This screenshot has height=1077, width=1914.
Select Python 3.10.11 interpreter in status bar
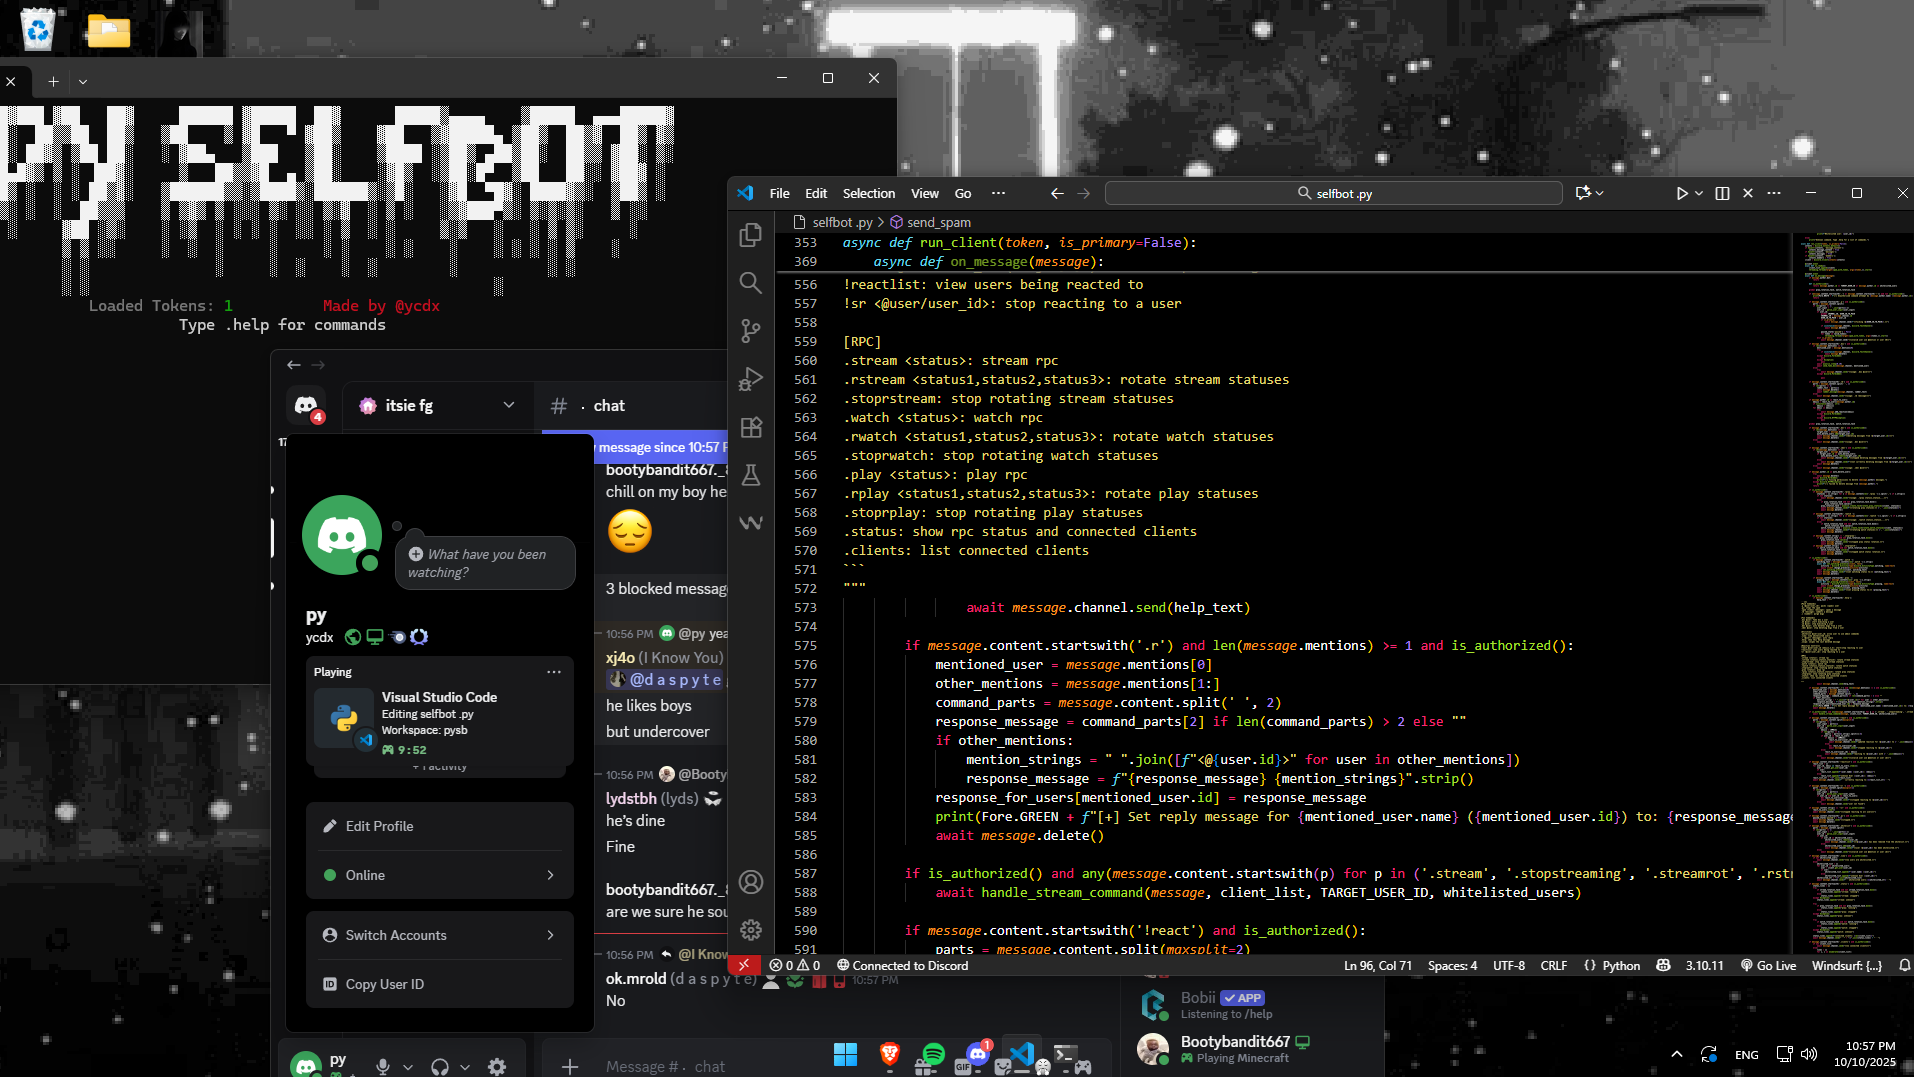tap(1704, 966)
